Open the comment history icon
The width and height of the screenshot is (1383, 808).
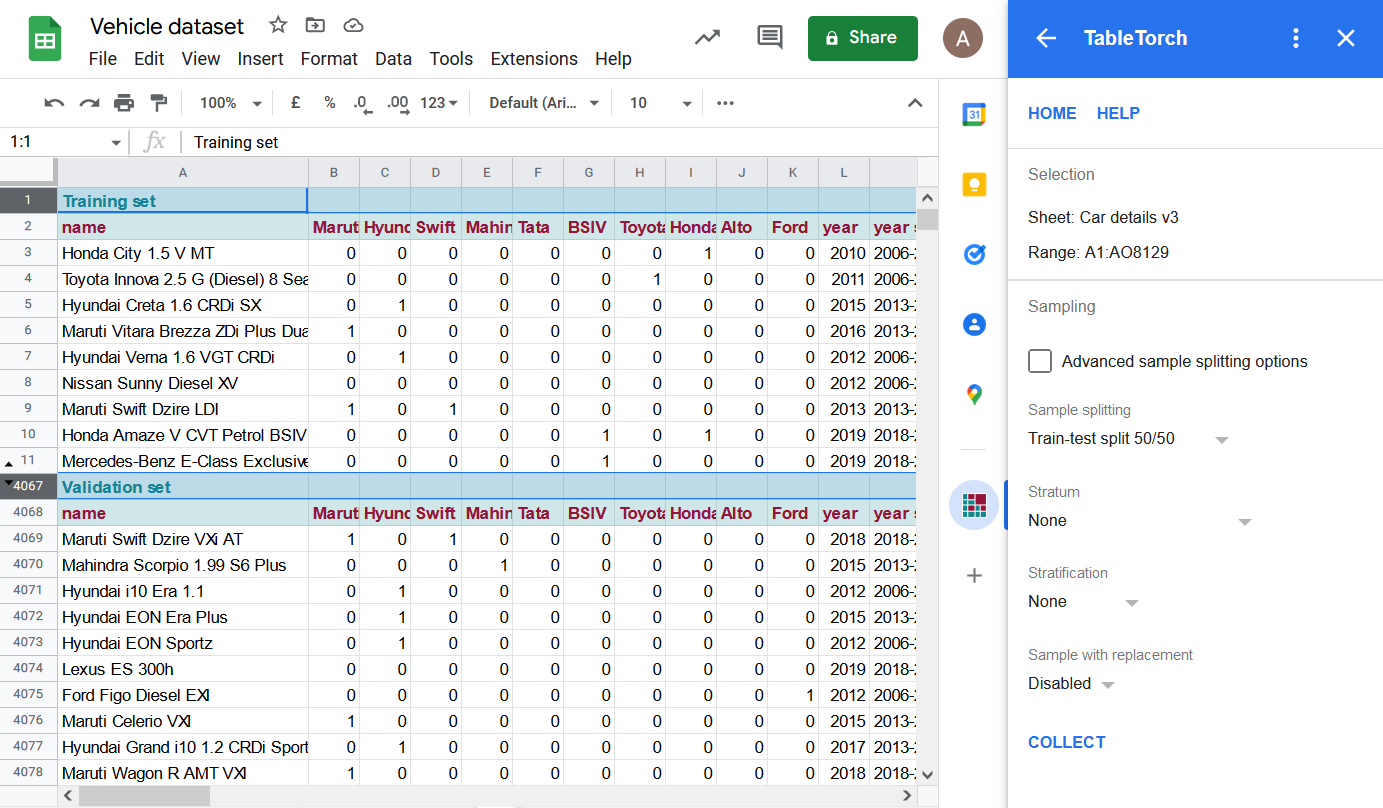point(769,38)
